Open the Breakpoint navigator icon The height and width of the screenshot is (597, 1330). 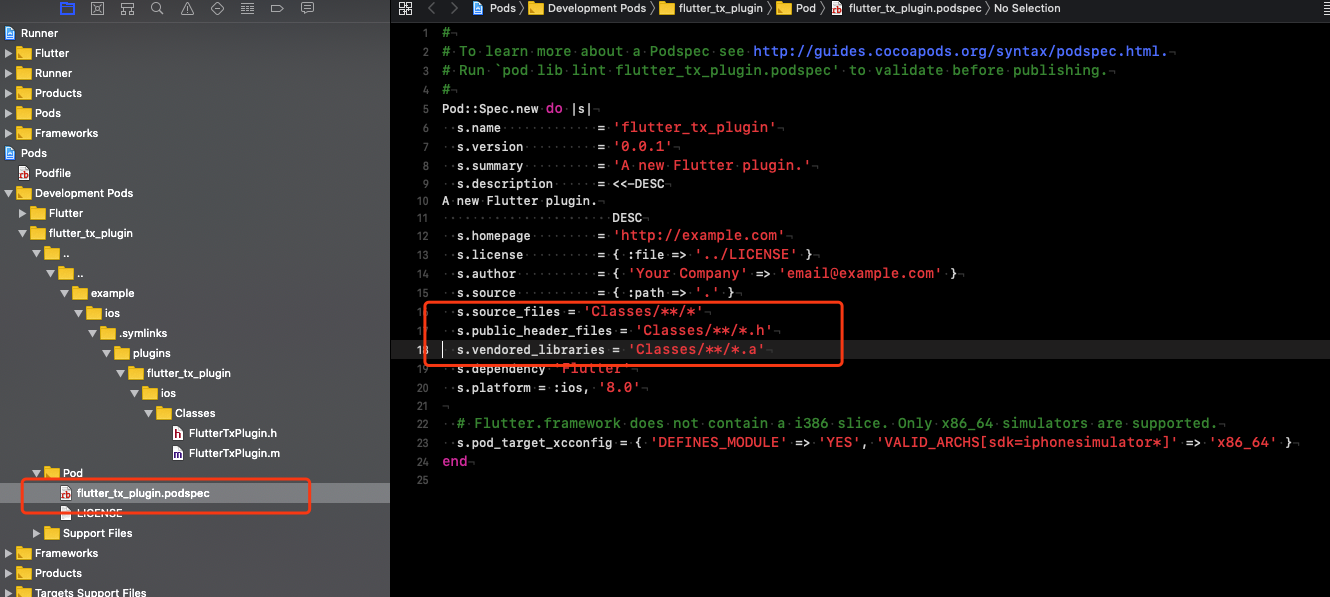coord(277,8)
